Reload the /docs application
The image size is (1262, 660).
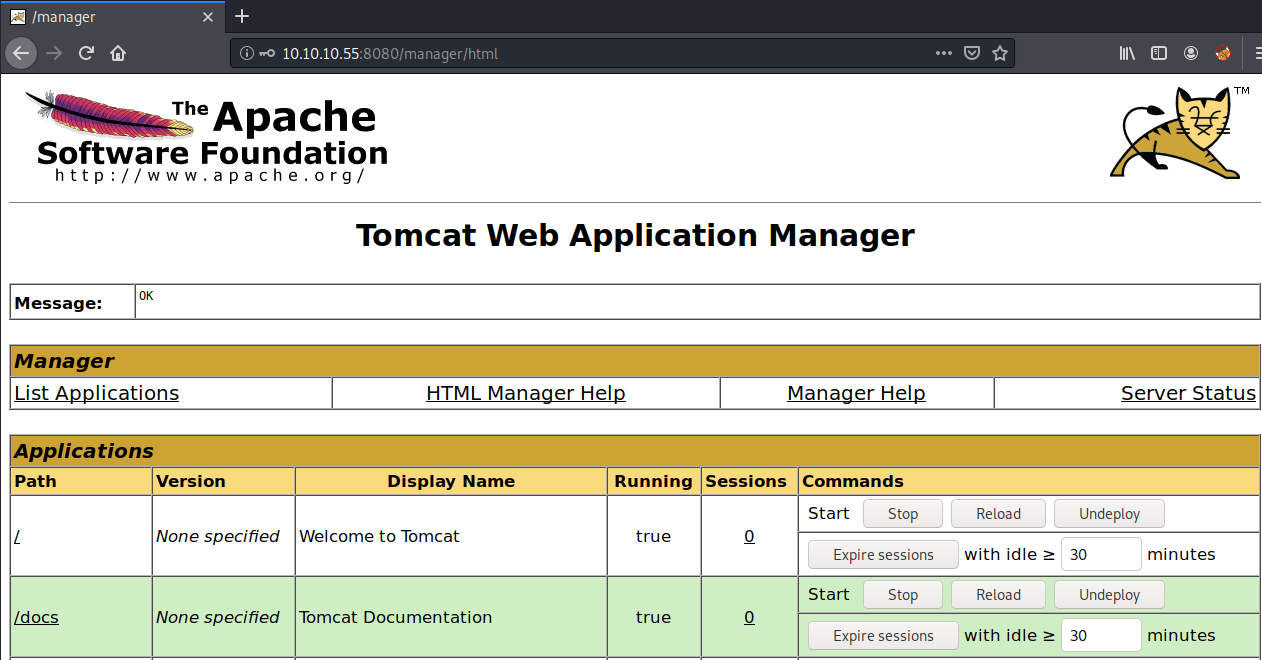click(x=998, y=594)
